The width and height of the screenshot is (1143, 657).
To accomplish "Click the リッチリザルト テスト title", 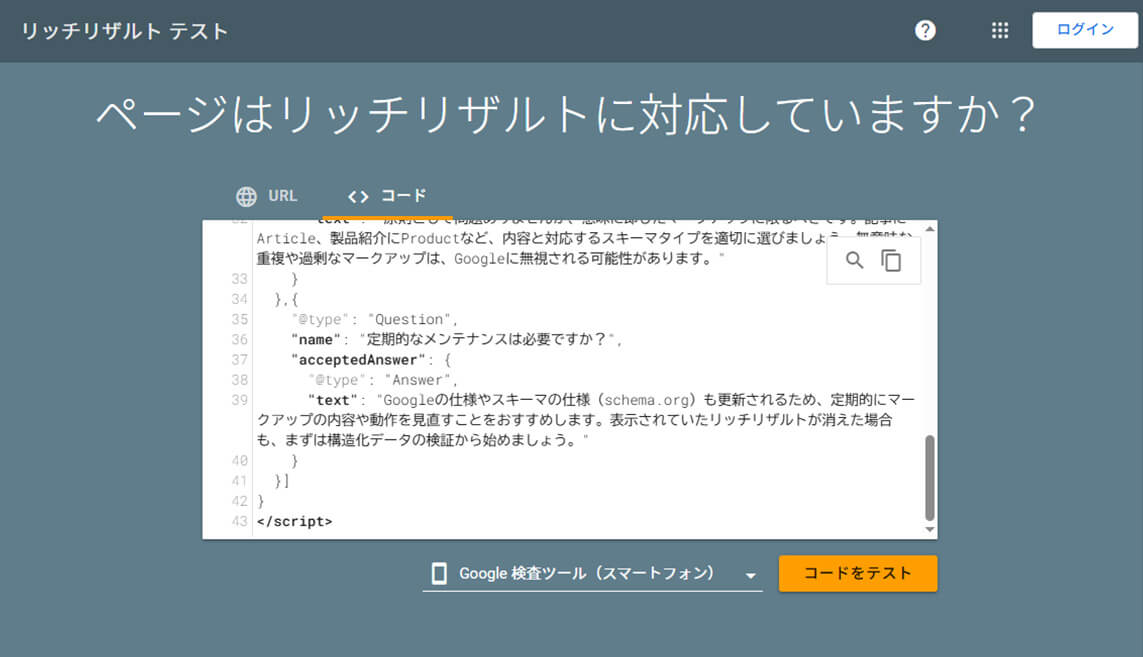I will click(124, 31).
